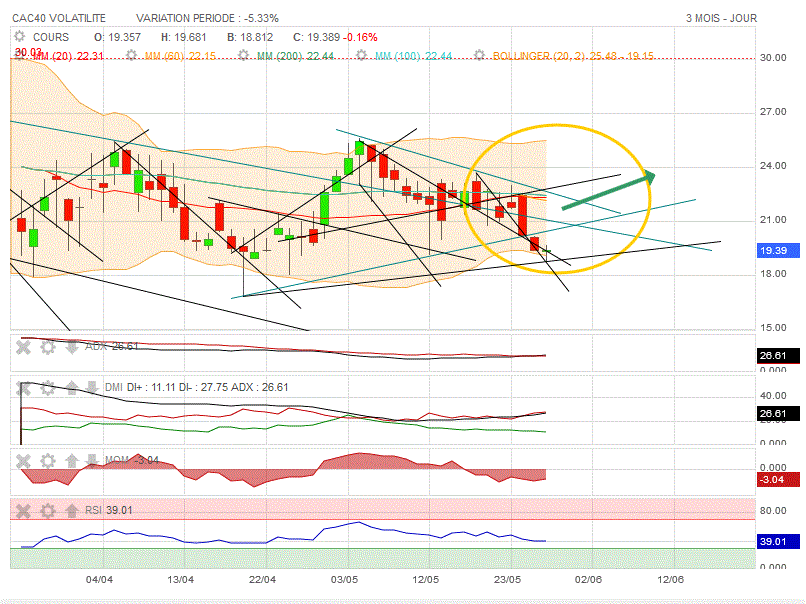Click the 13/04 date on time axis
The width and height of the screenshot is (806, 604).
point(180,580)
